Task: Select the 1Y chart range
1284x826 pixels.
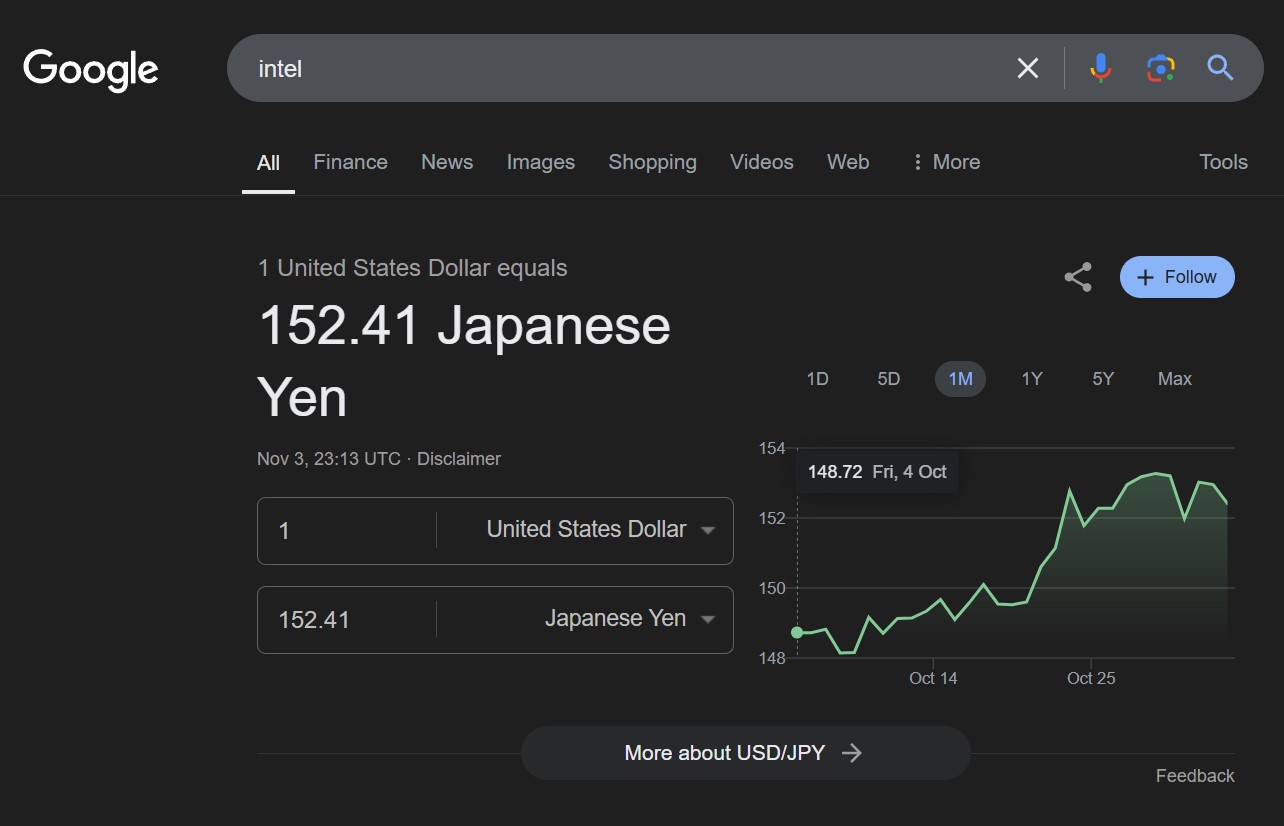Action: (1031, 379)
